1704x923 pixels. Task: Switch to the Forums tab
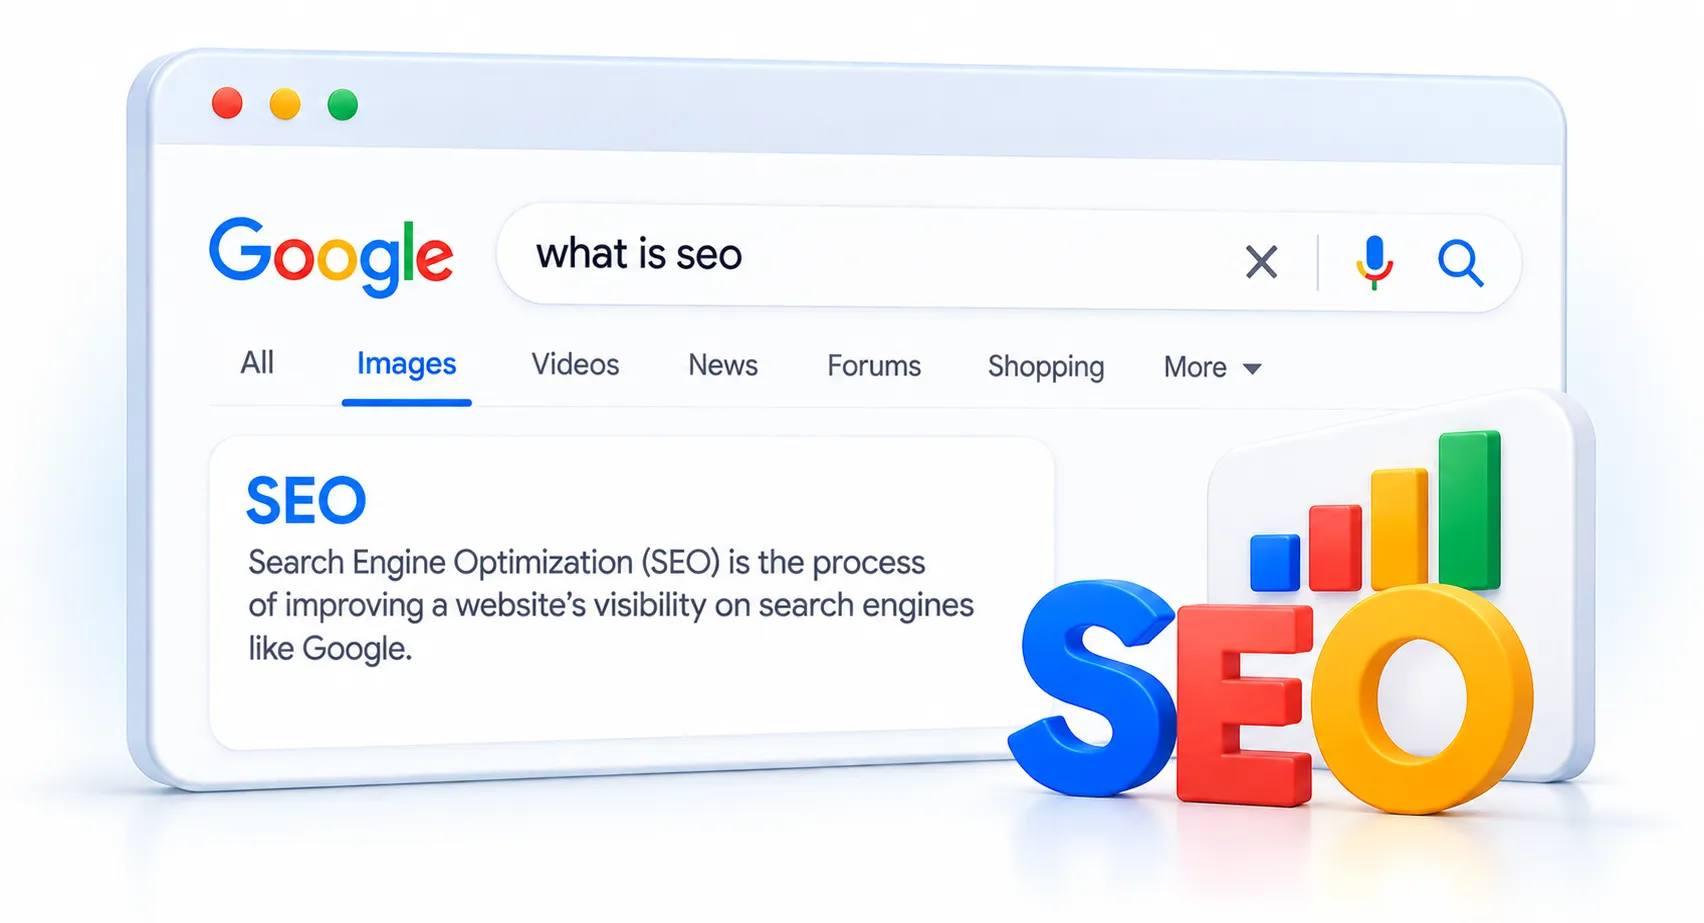874,366
